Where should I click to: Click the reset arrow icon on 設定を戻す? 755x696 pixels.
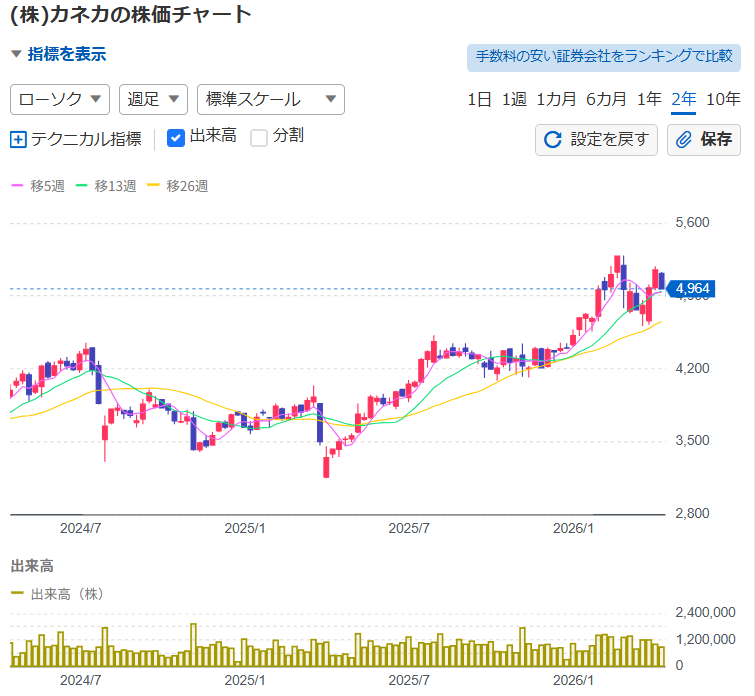pos(552,139)
